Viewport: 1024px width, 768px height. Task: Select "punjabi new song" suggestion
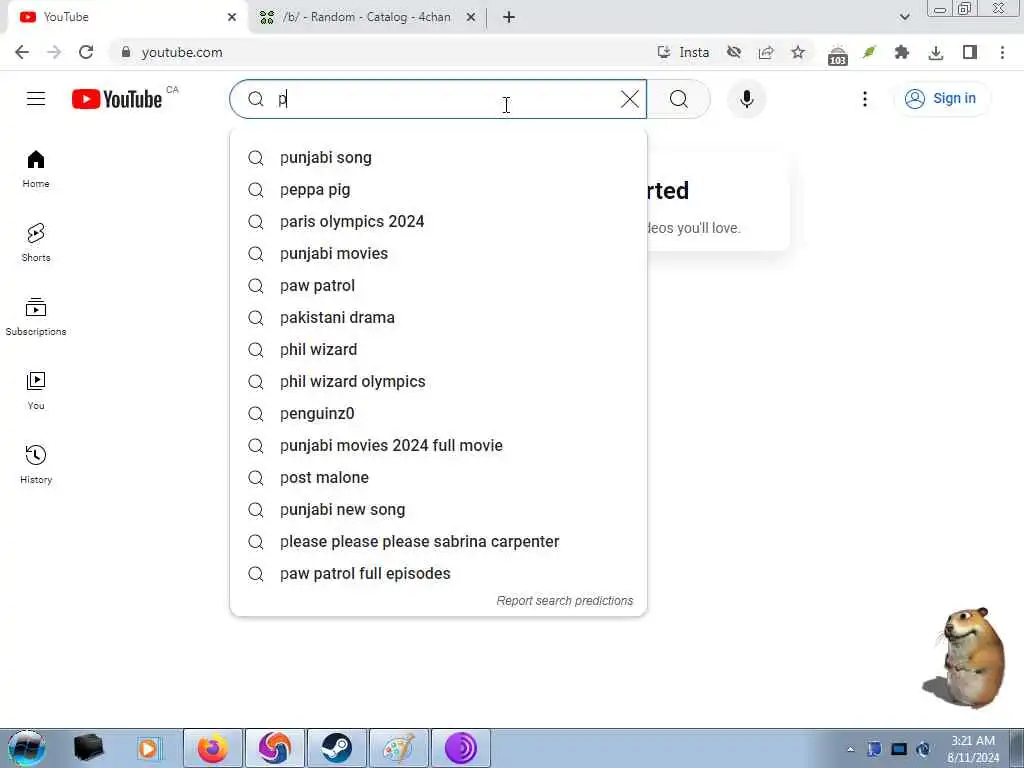point(438,509)
